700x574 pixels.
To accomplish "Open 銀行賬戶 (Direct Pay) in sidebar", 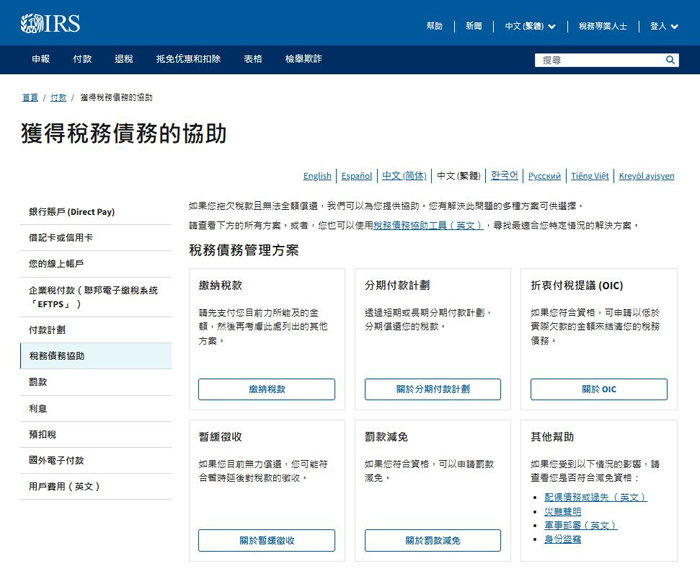I will [x=72, y=212].
